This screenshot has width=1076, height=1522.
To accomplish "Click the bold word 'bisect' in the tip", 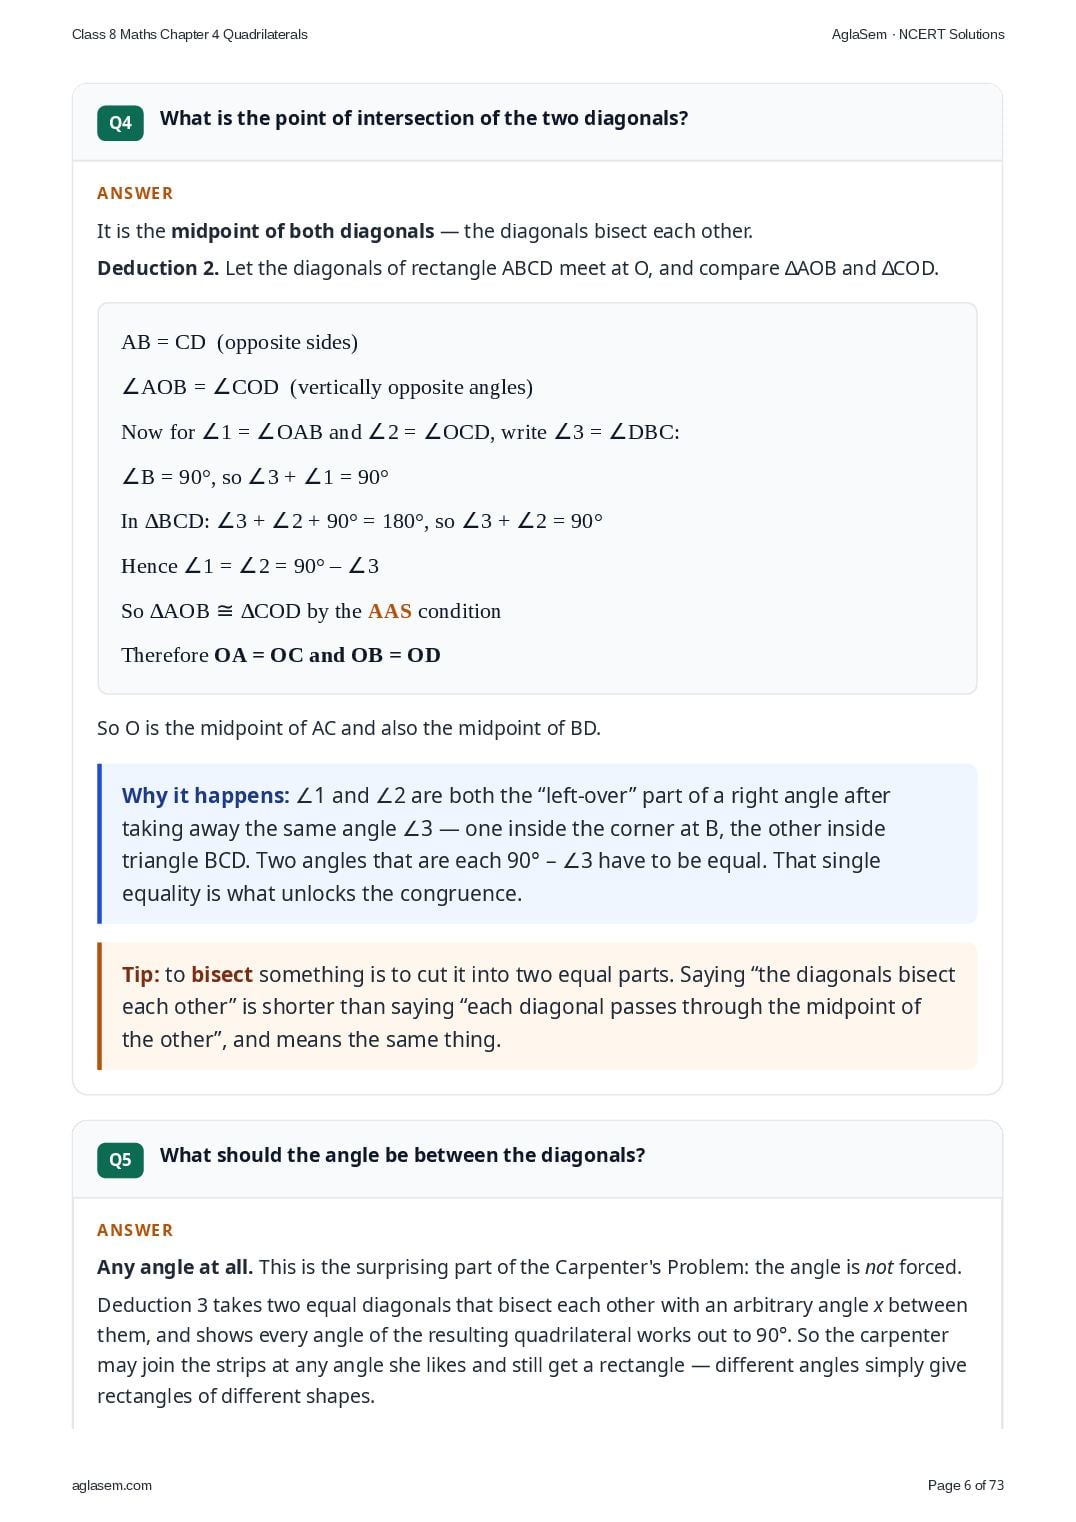I will pyautogui.click(x=222, y=975).
